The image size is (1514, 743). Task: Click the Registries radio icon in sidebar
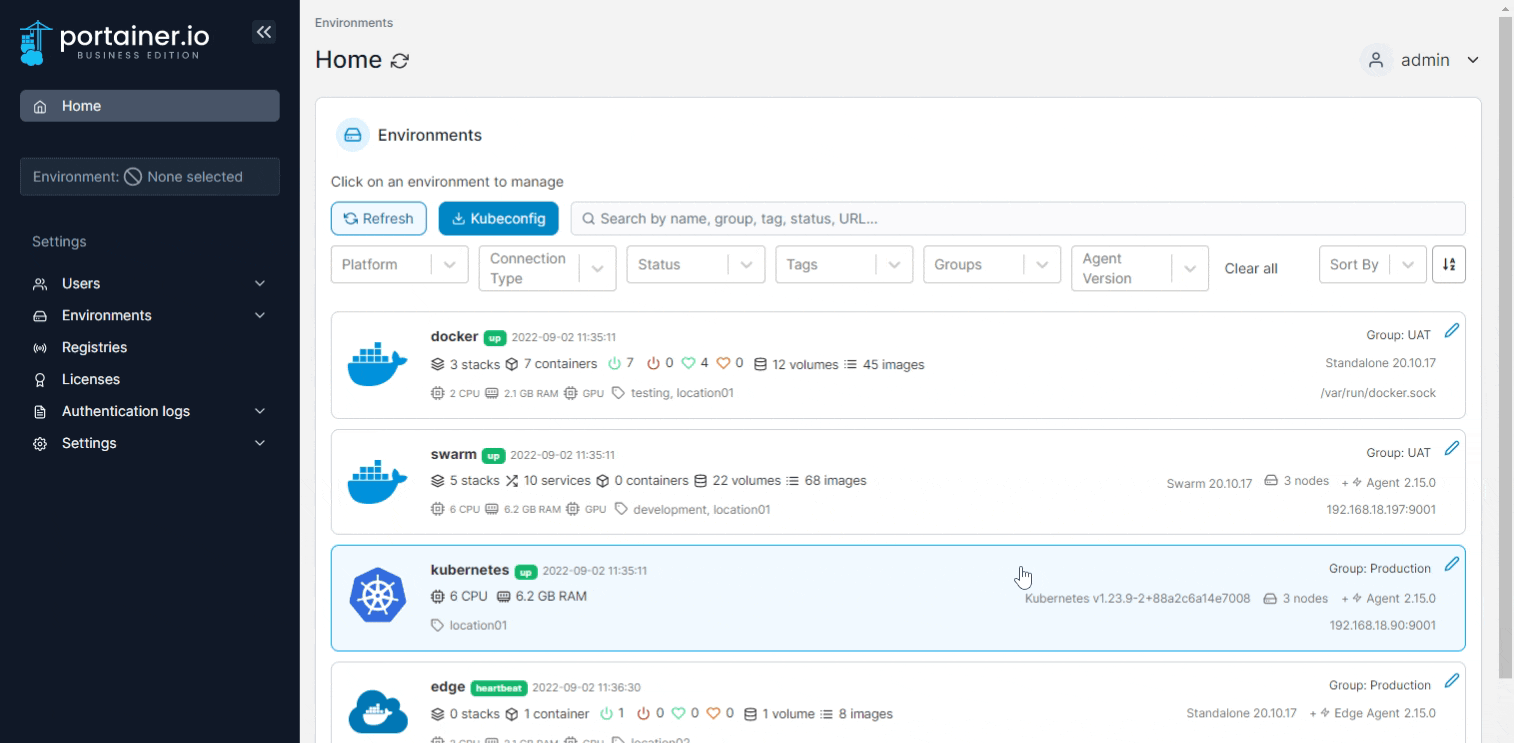tap(40, 348)
